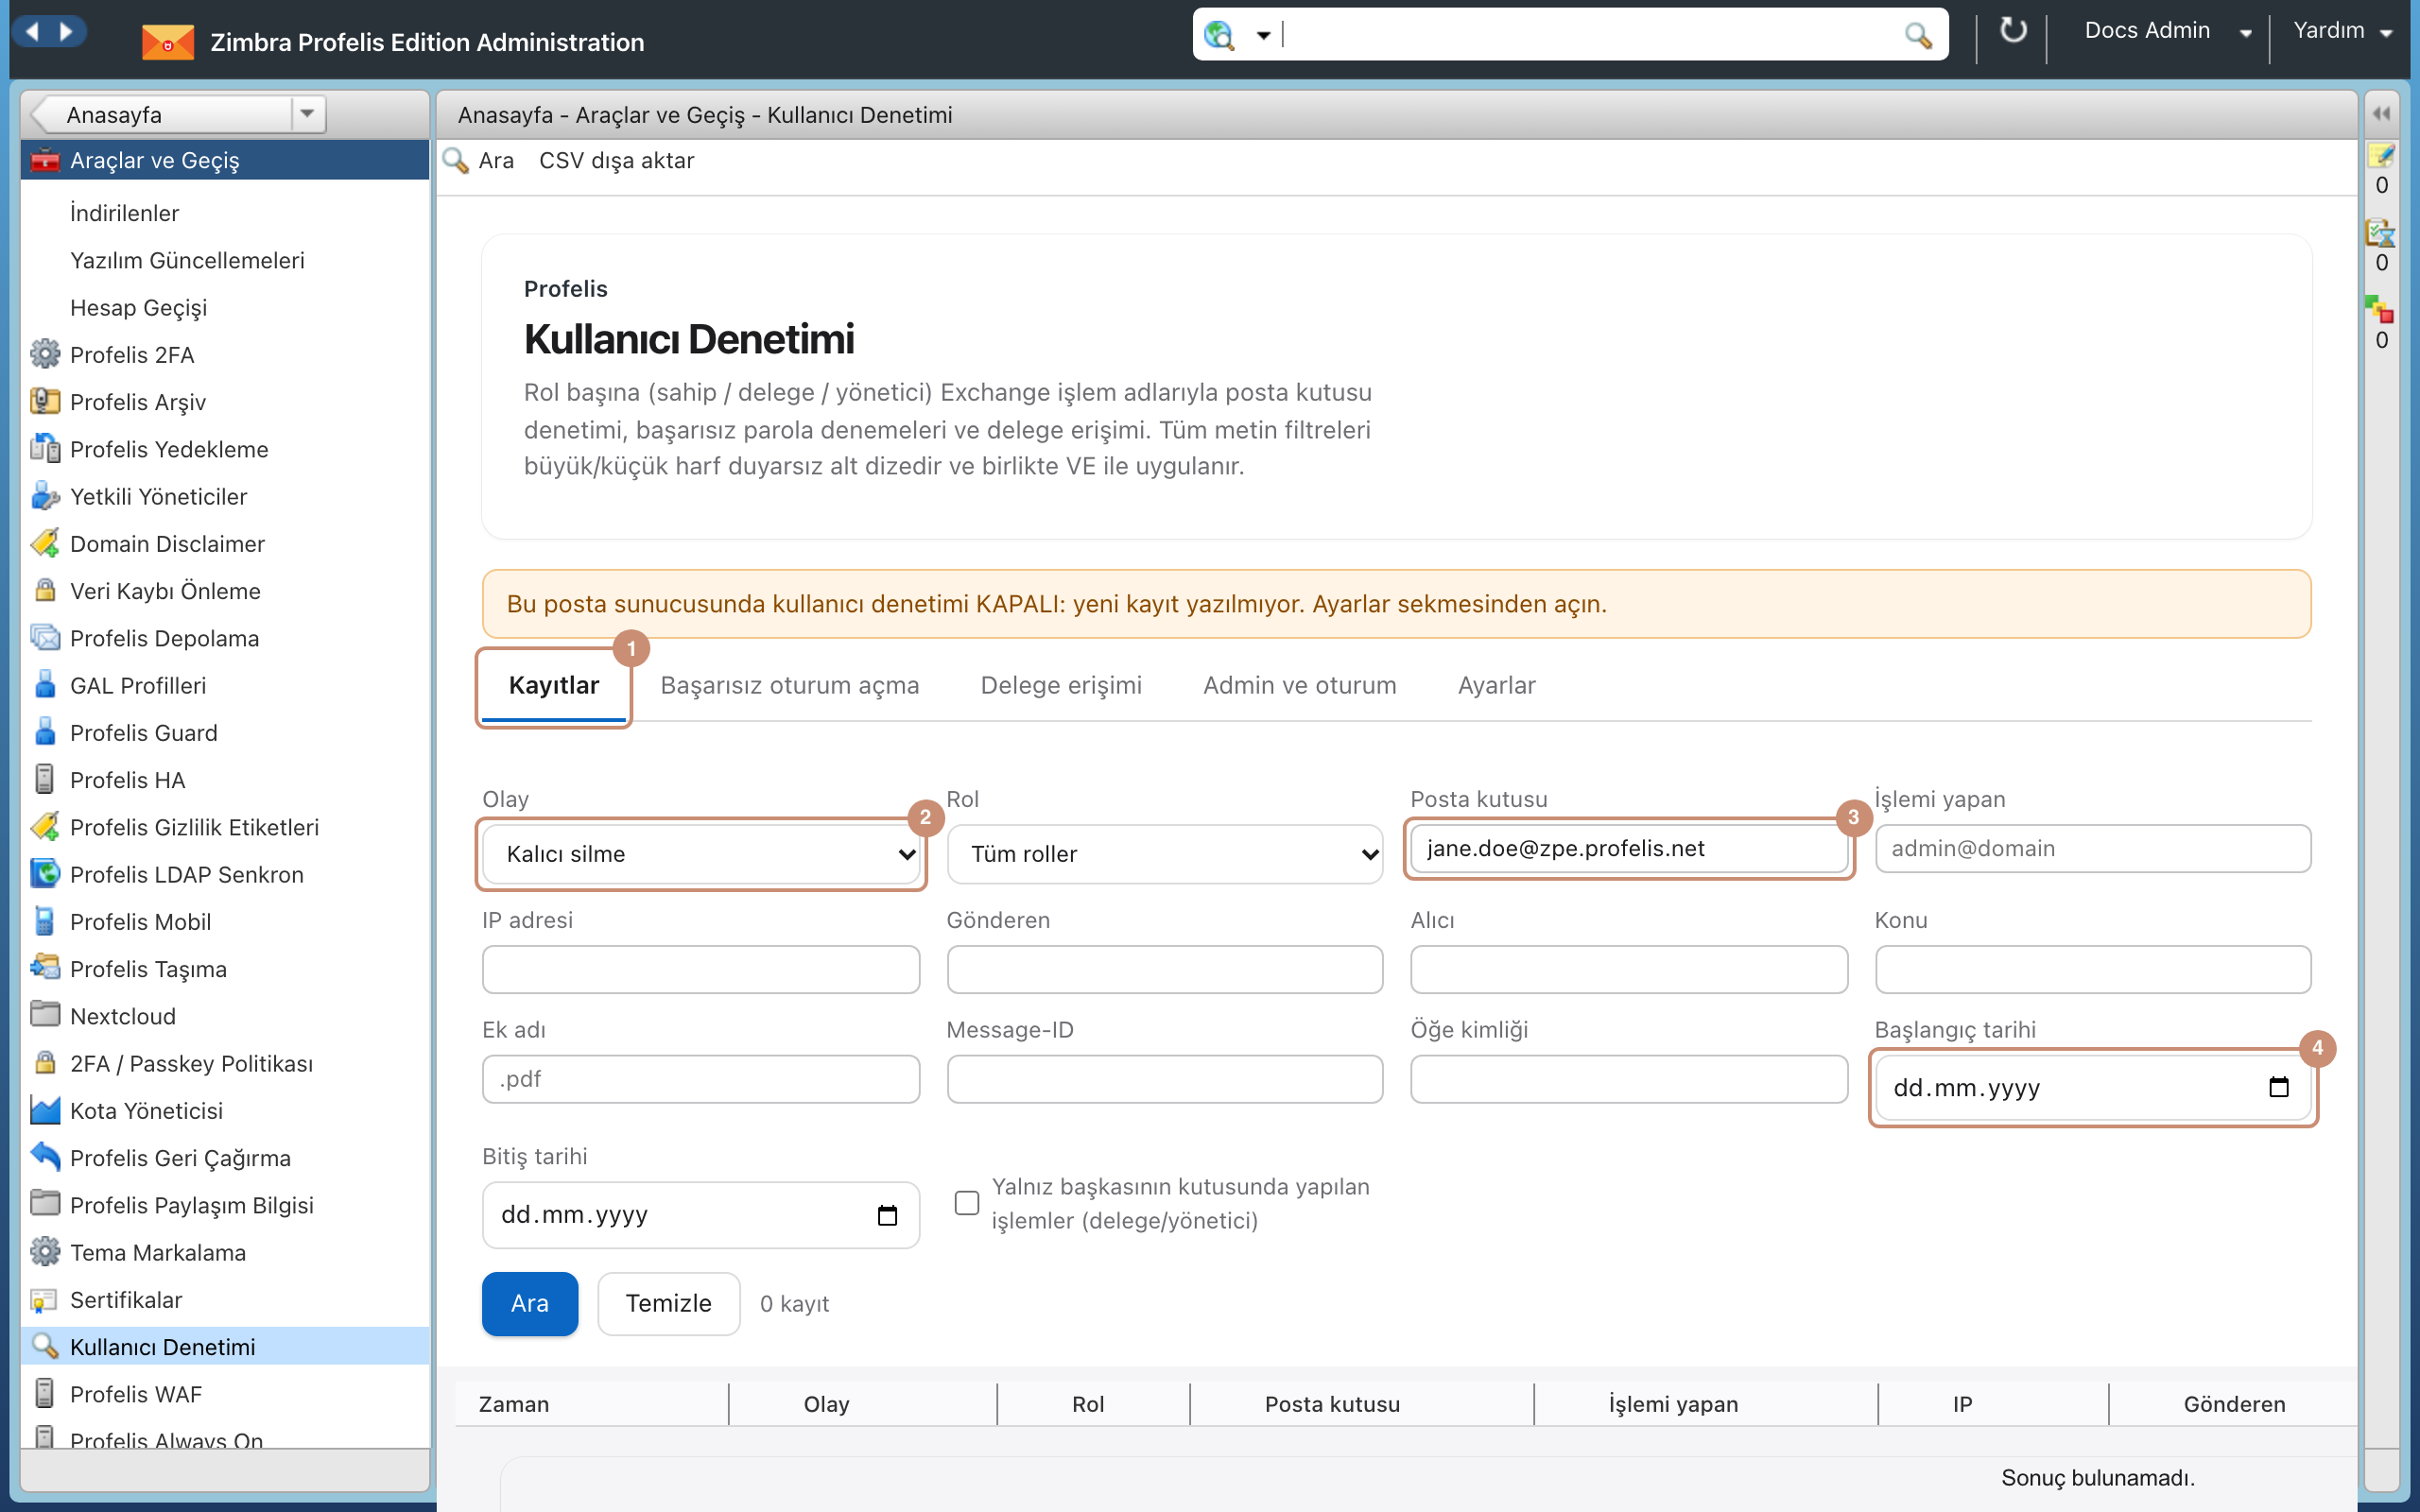
Task: Click the magnifier search icon in search box
Action: 1917,35
